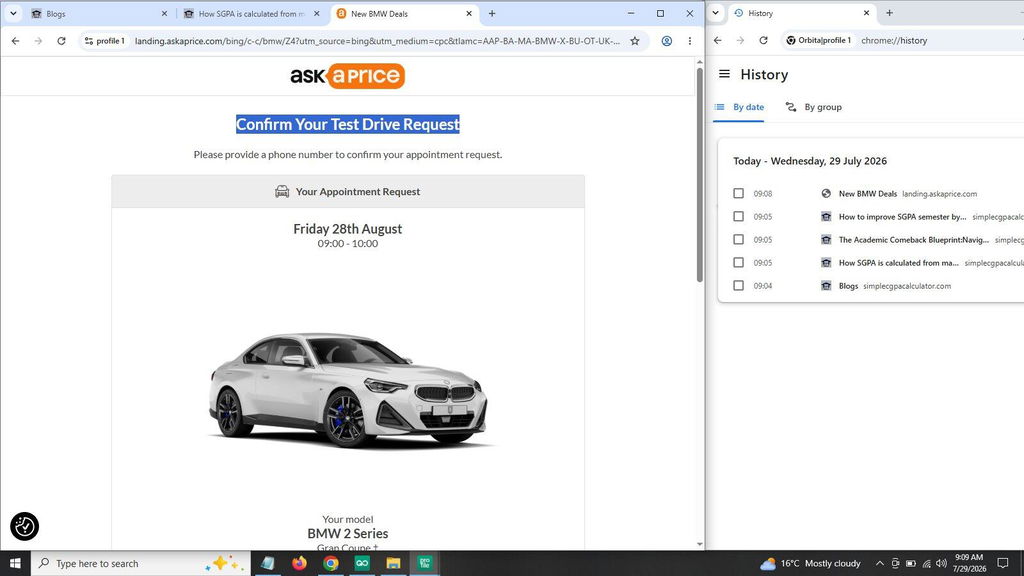The height and width of the screenshot is (576, 1024).
Task: Open Windows Start menu
Action: coord(15,563)
